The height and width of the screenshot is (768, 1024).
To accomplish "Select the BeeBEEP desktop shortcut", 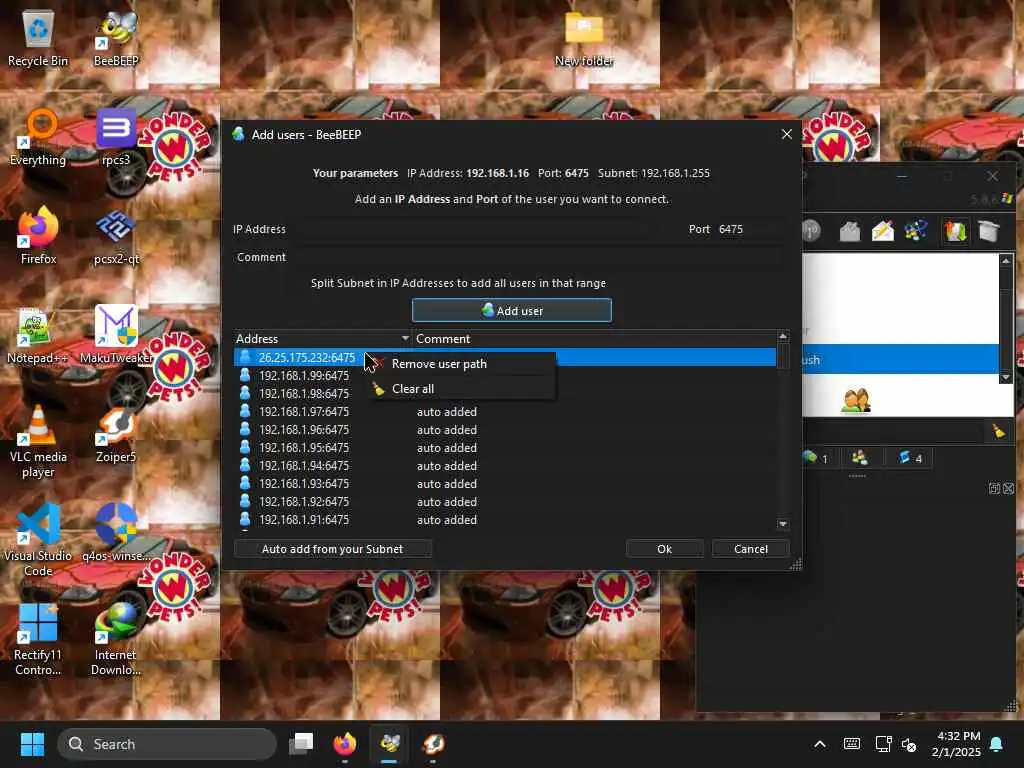I will point(116,38).
